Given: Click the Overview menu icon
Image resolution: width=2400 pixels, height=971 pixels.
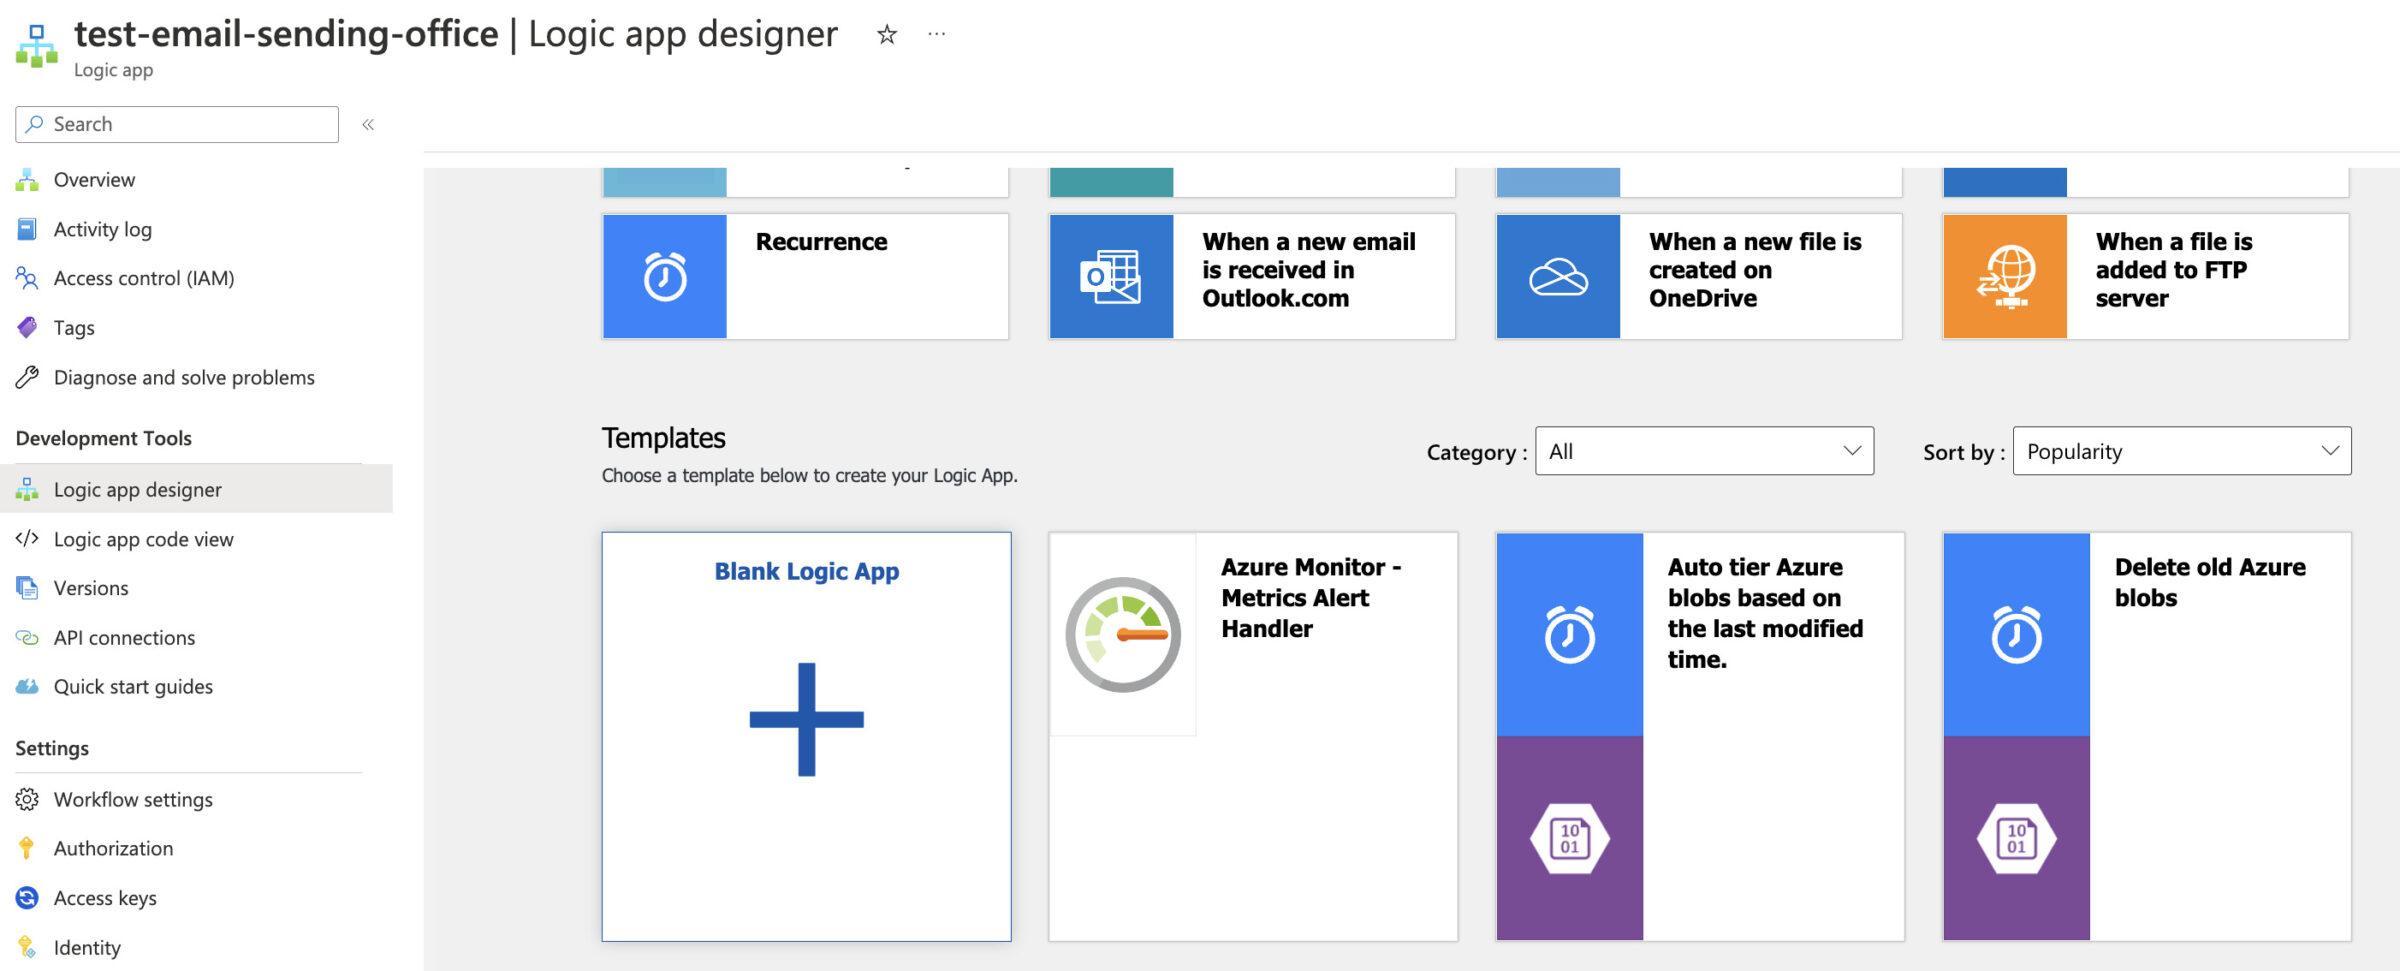Looking at the screenshot, I should coord(27,180).
